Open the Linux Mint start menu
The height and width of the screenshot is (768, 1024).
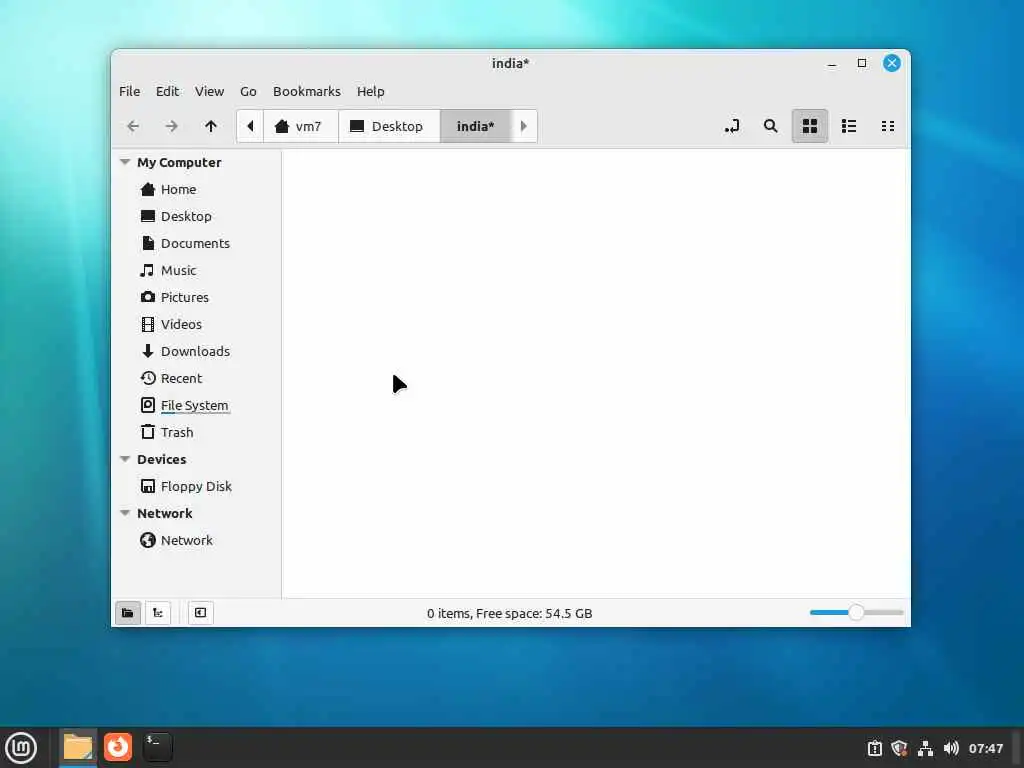coord(22,748)
